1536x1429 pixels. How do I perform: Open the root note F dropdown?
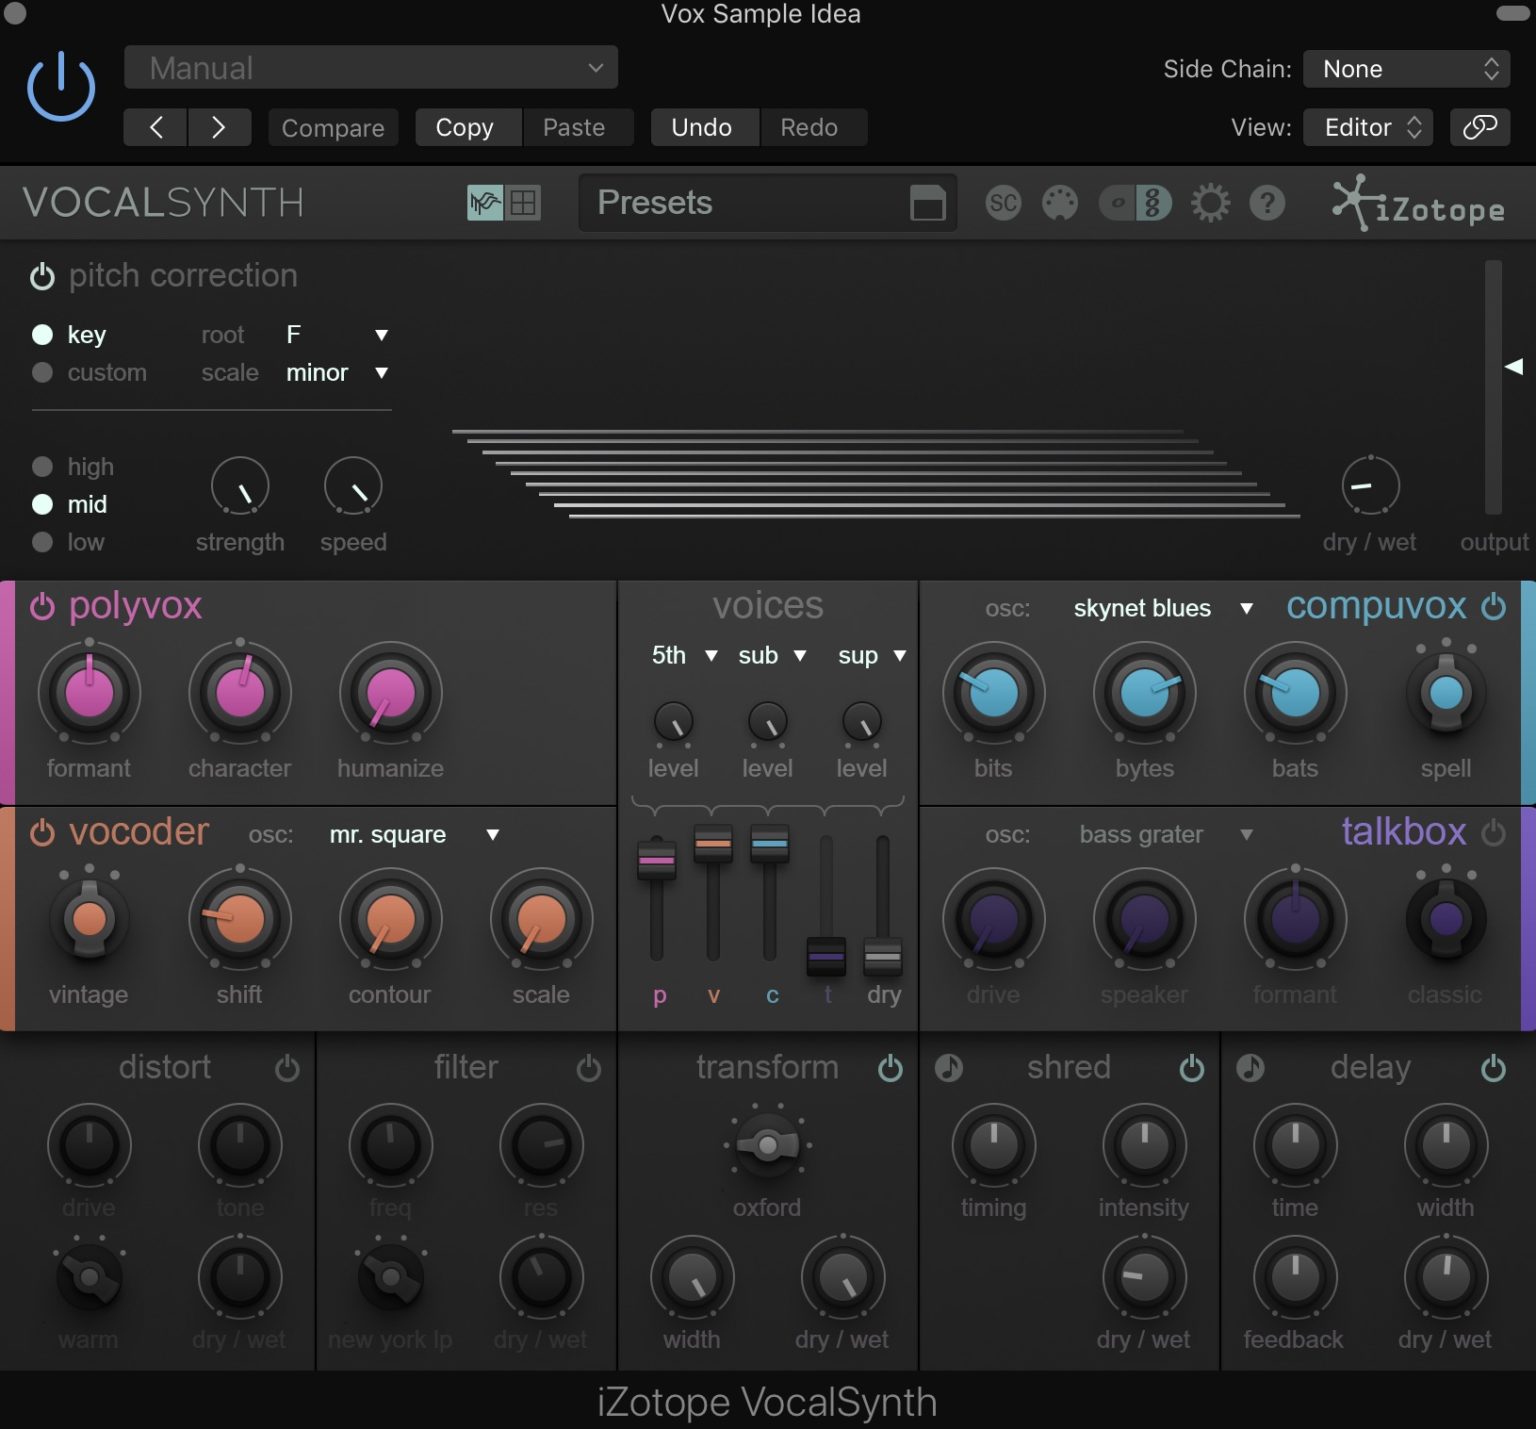coord(337,334)
